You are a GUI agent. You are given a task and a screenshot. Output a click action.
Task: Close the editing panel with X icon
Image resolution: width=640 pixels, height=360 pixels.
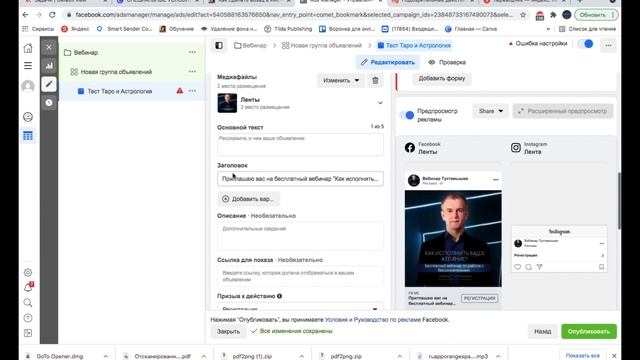point(49,47)
